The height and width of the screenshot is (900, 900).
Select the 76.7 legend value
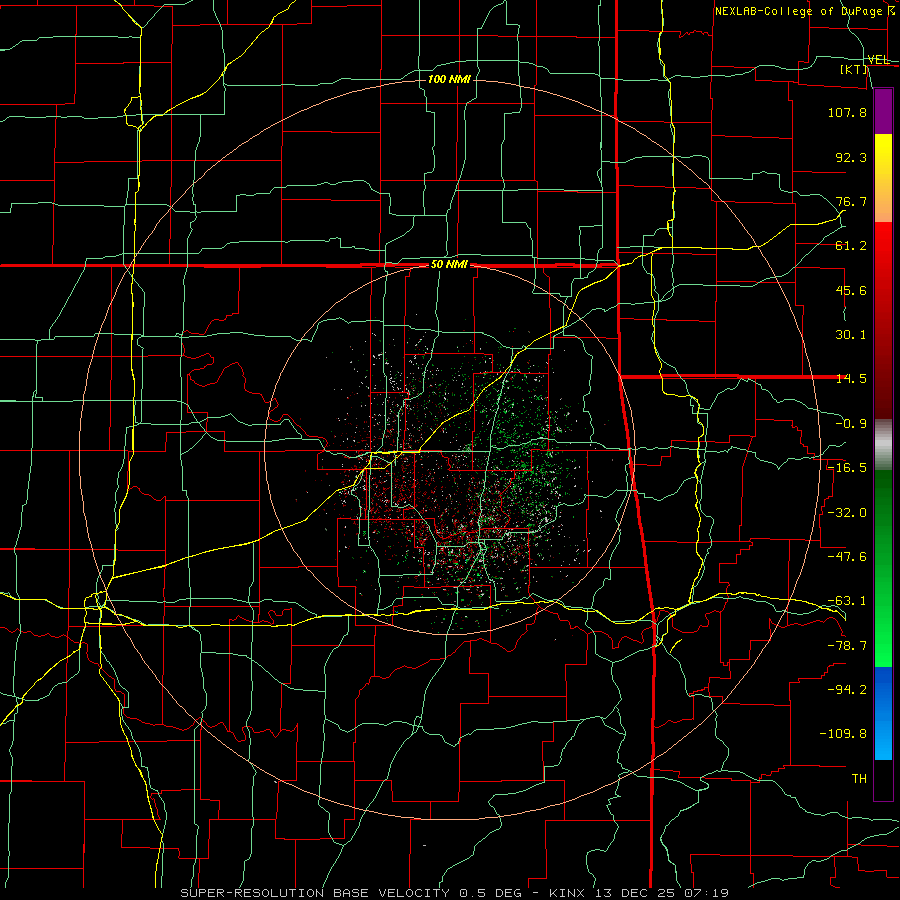[x=851, y=201]
